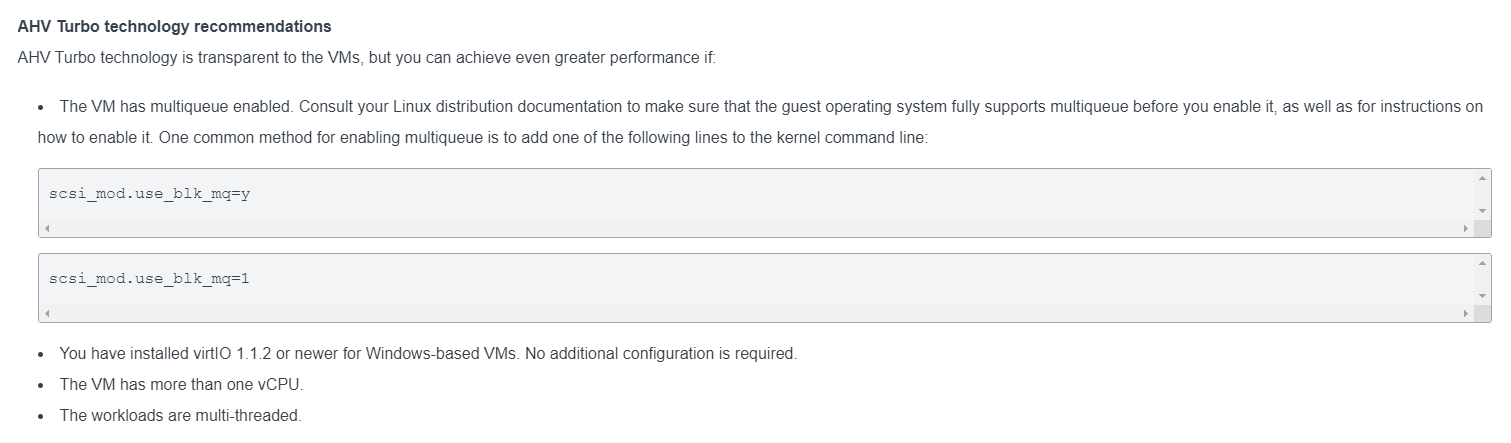Click the left scroll arrow under the use_blk_mq=1 code box

[47, 314]
